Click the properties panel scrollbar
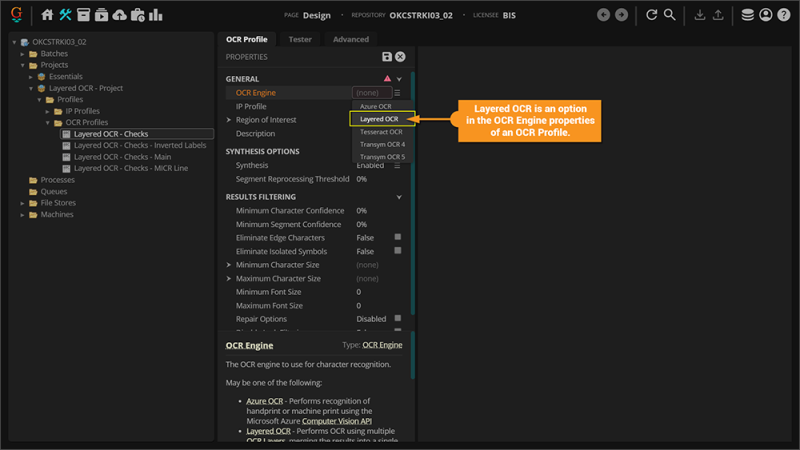Screen dimensions: 800x450 pos(413,194)
